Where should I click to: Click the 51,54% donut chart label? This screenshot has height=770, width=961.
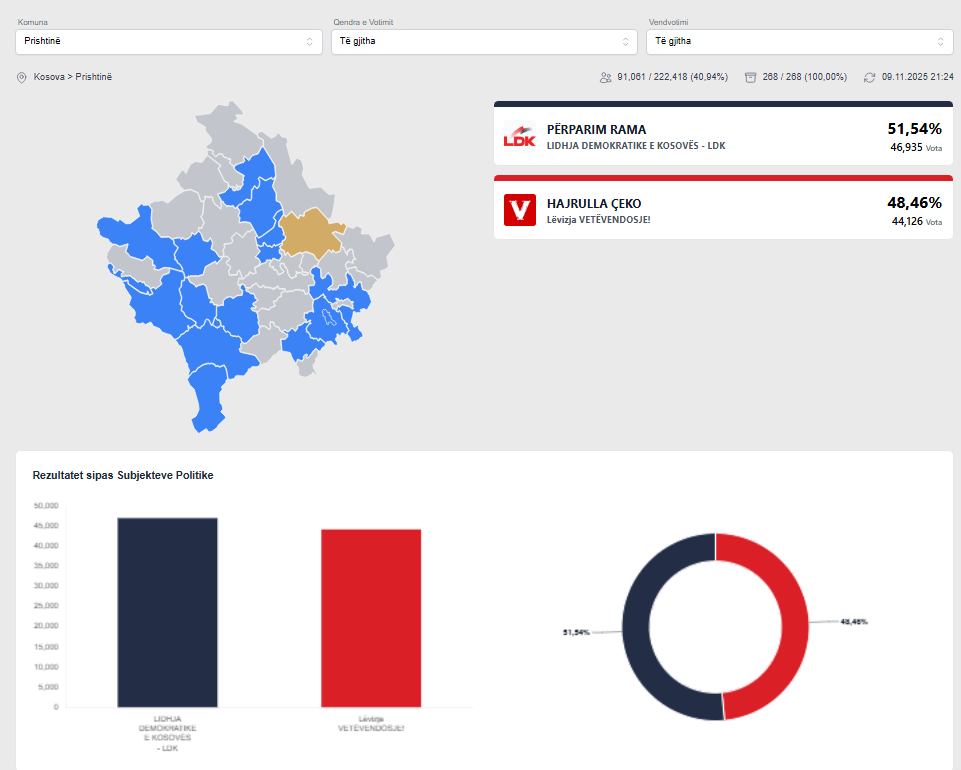(x=577, y=633)
